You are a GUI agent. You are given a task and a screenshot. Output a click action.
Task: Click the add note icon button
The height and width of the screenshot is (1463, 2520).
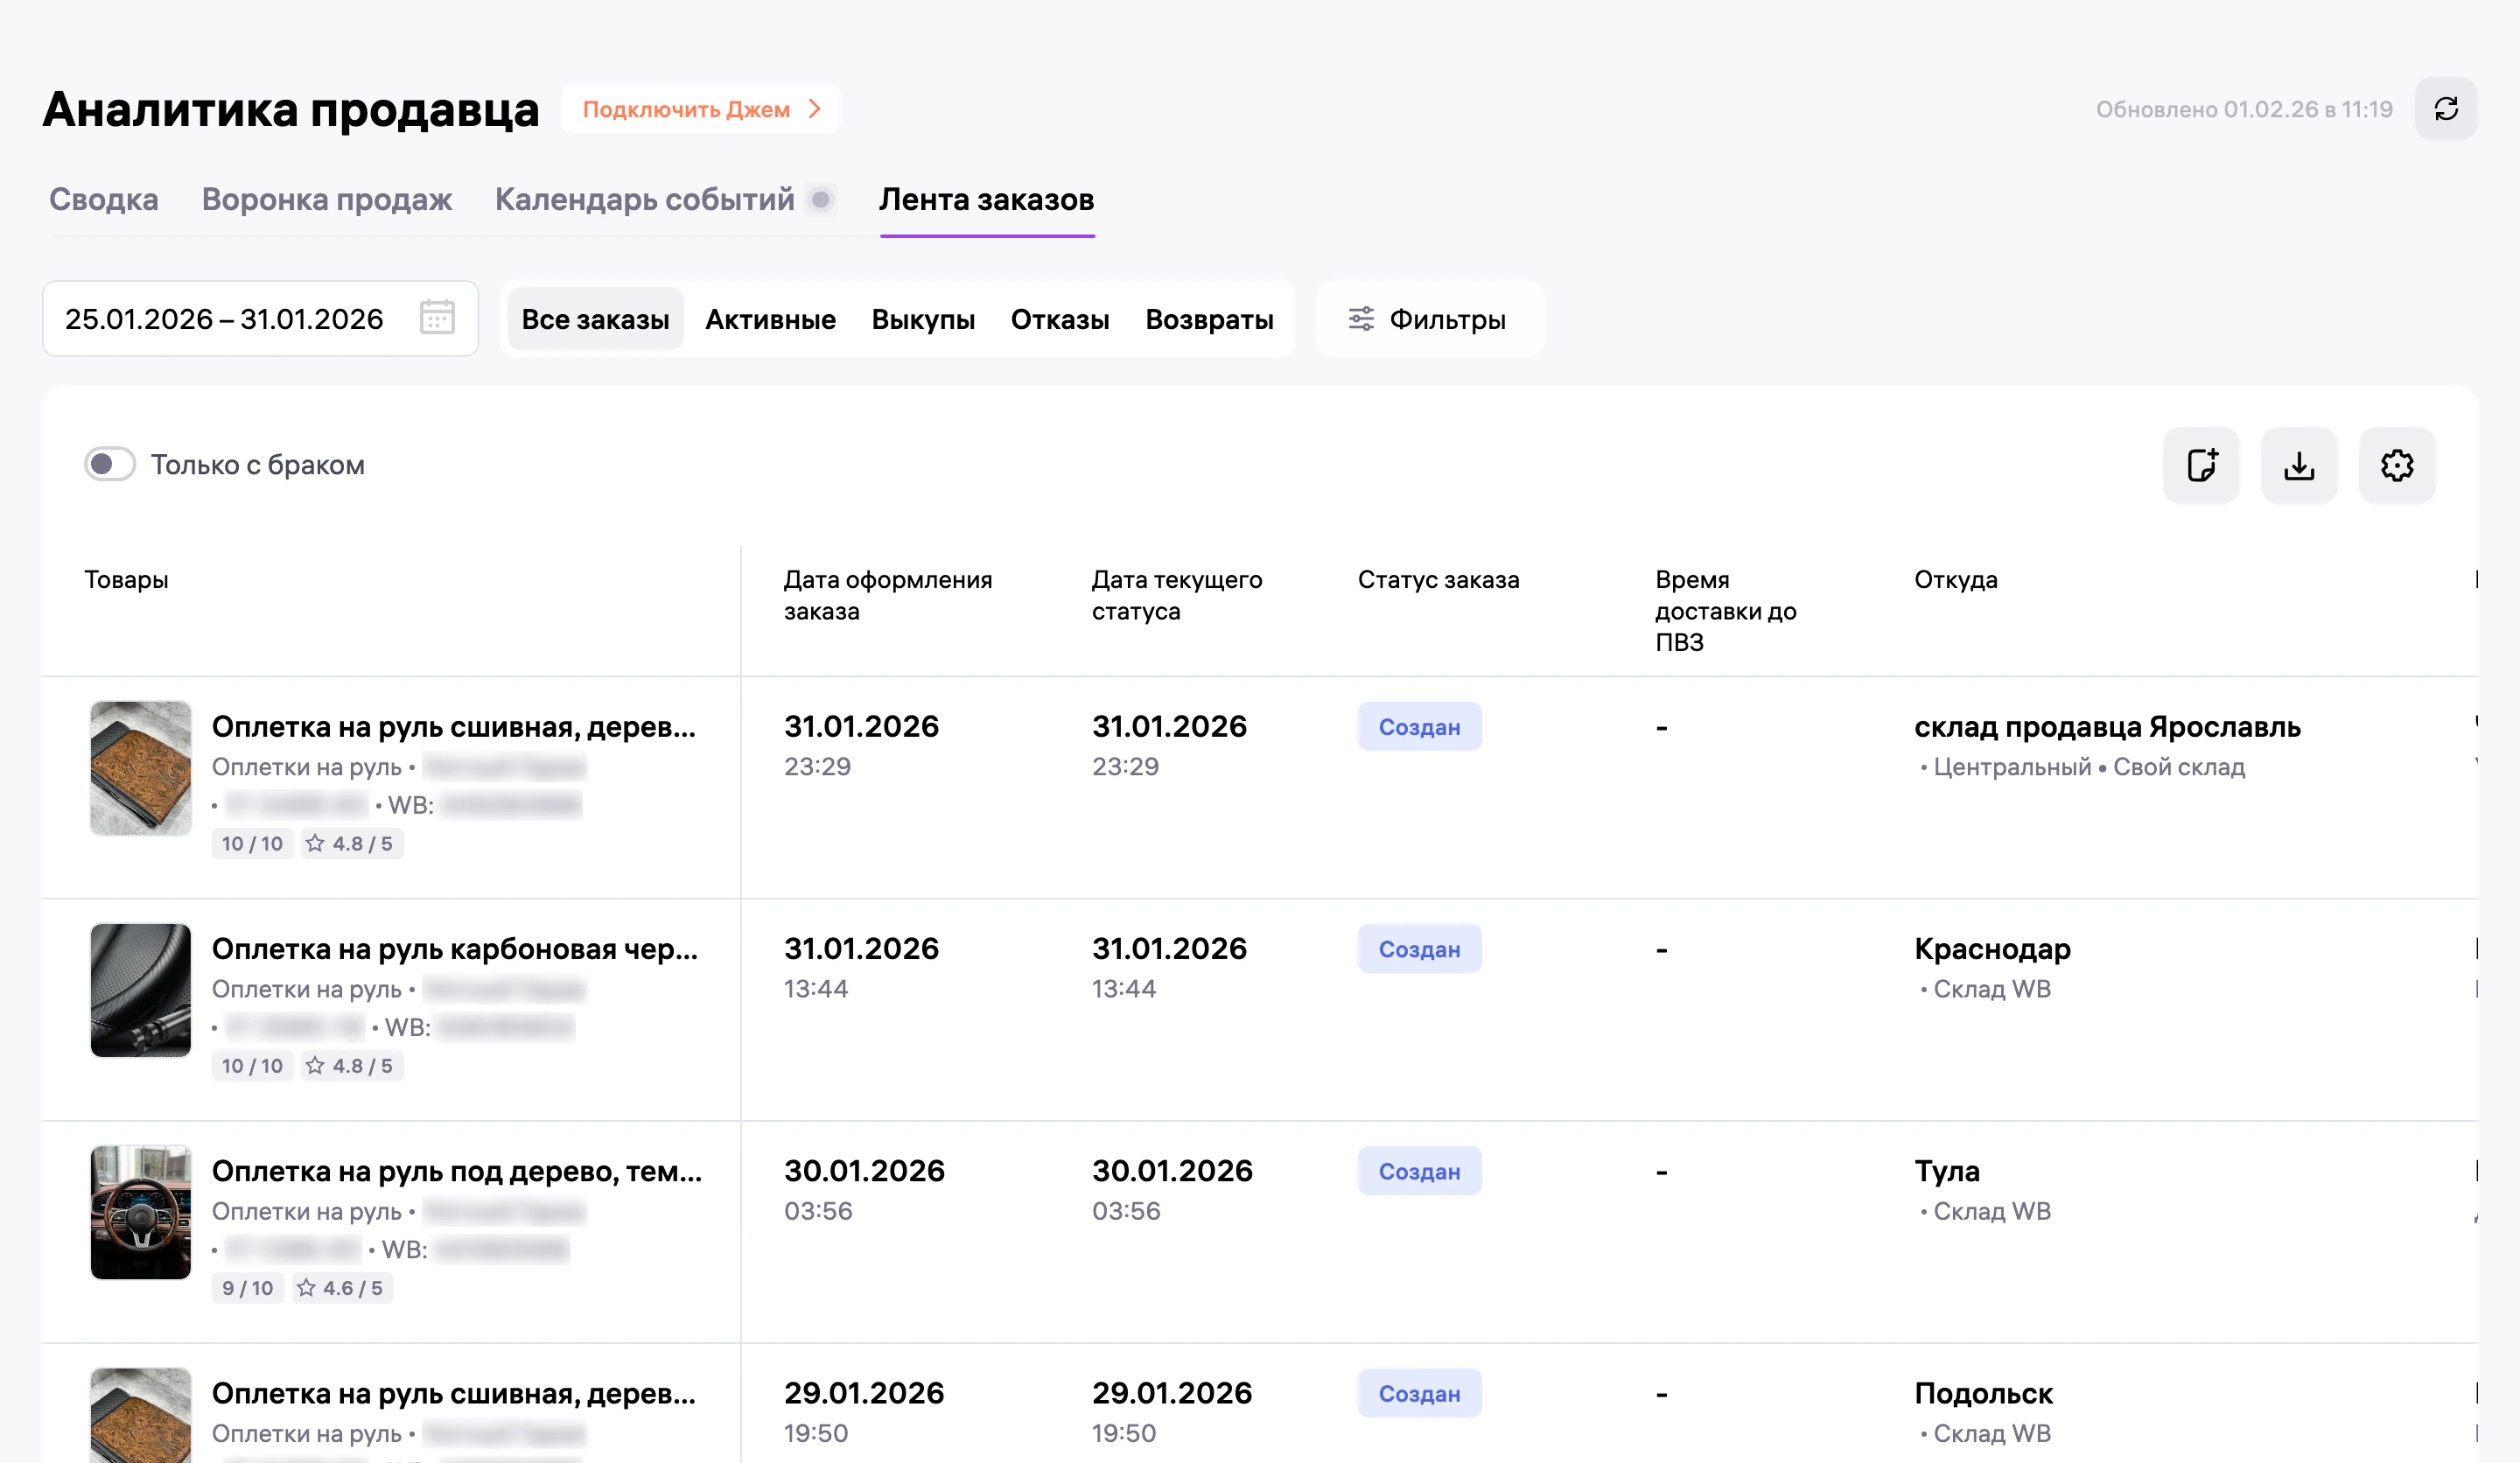click(2201, 465)
